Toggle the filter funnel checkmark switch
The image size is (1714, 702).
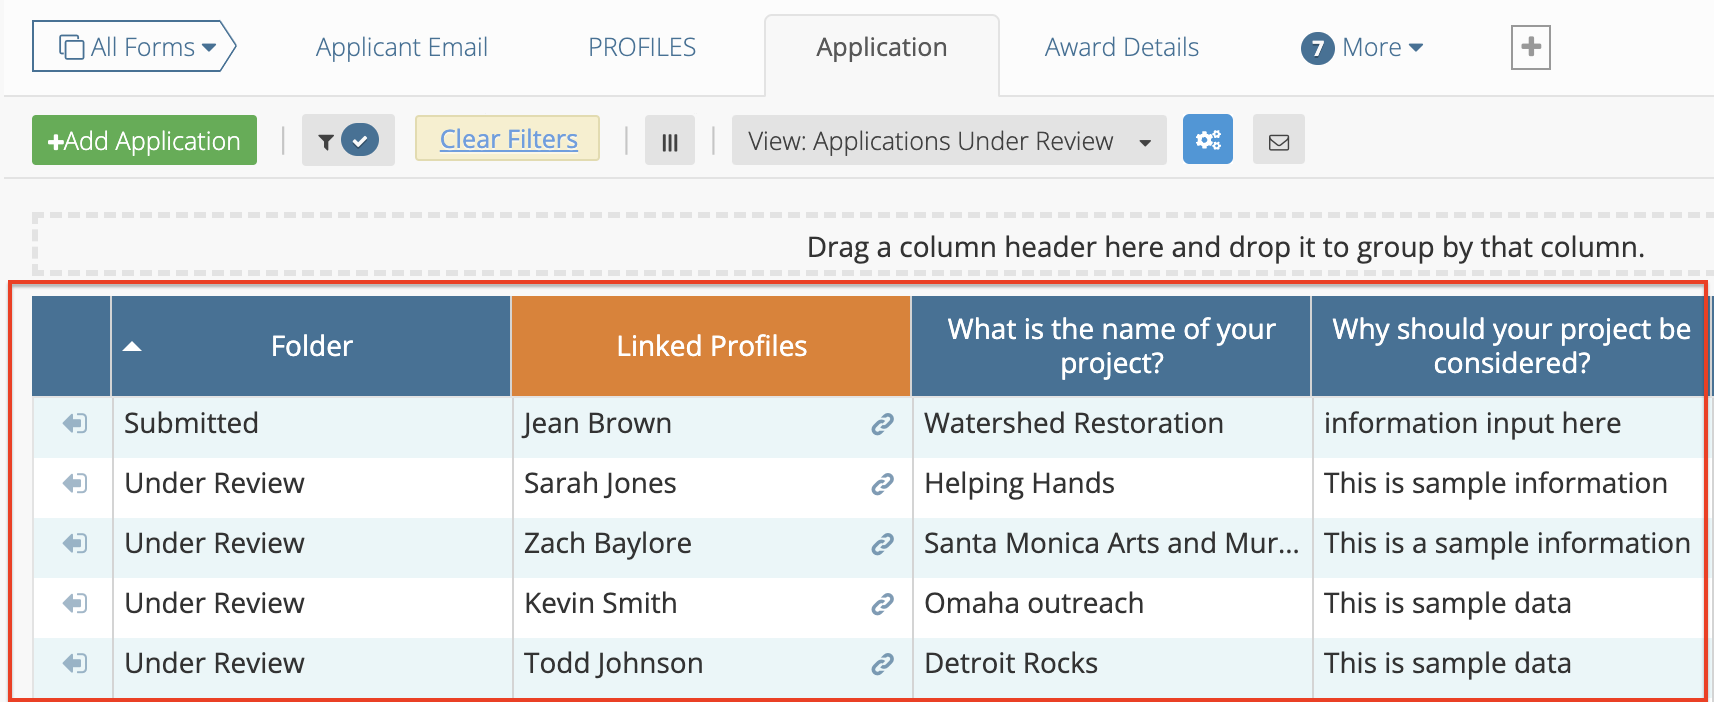point(348,141)
